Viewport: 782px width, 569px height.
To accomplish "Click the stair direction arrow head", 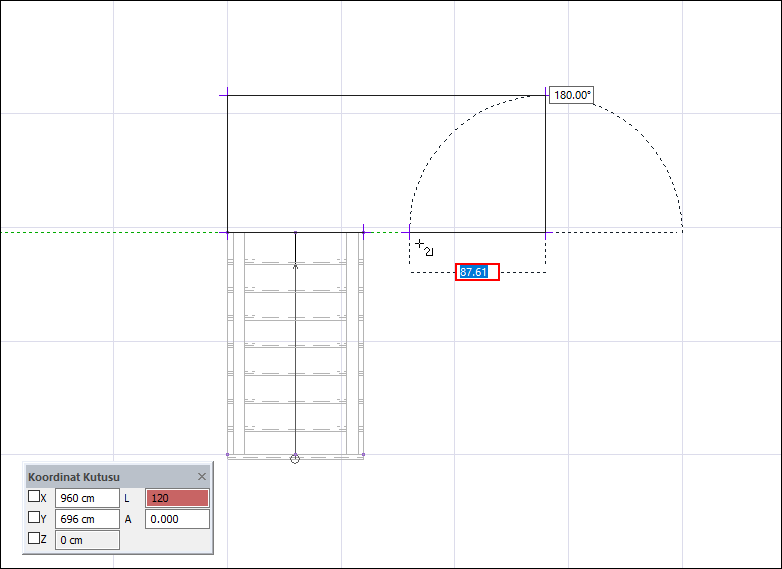I will click(x=295, y=266).
